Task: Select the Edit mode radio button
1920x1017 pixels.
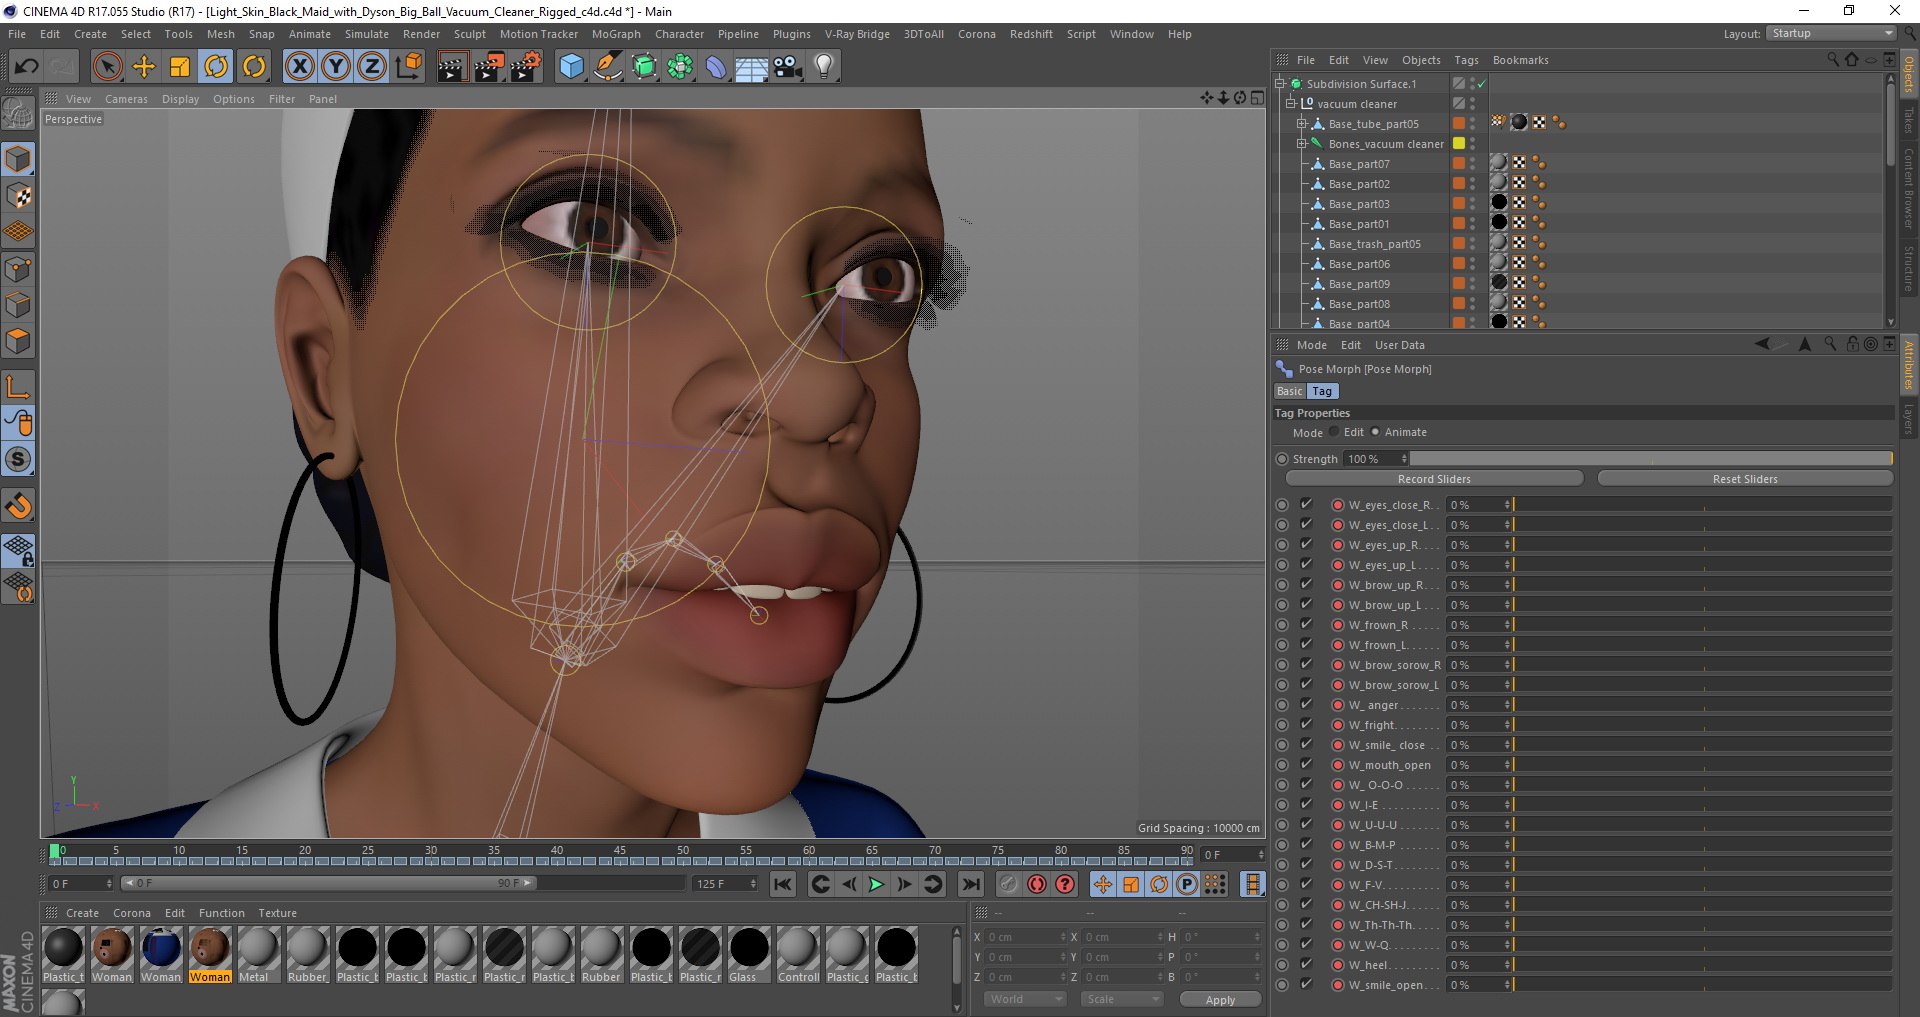Action: pos(1334,432)
